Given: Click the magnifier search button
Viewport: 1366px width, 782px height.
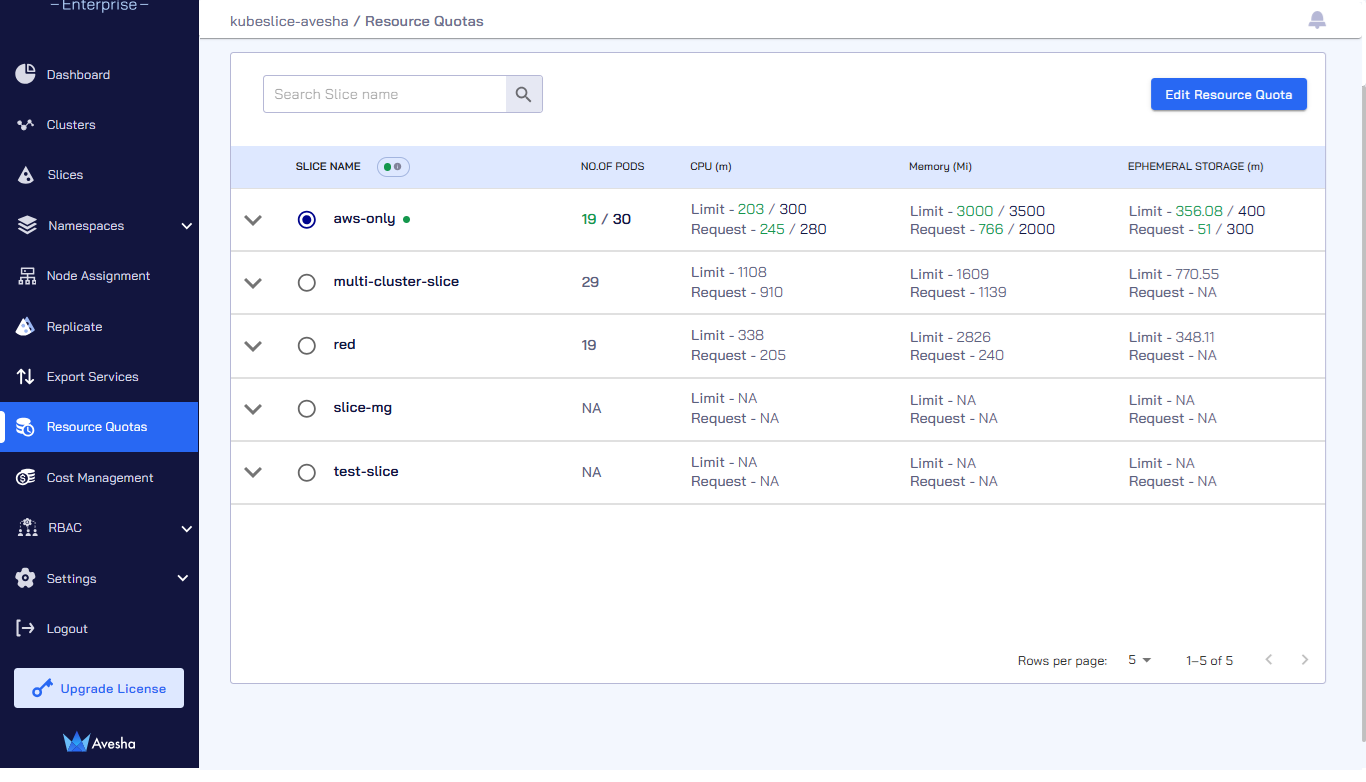Looking at the screenshot, I should (524, 94).
